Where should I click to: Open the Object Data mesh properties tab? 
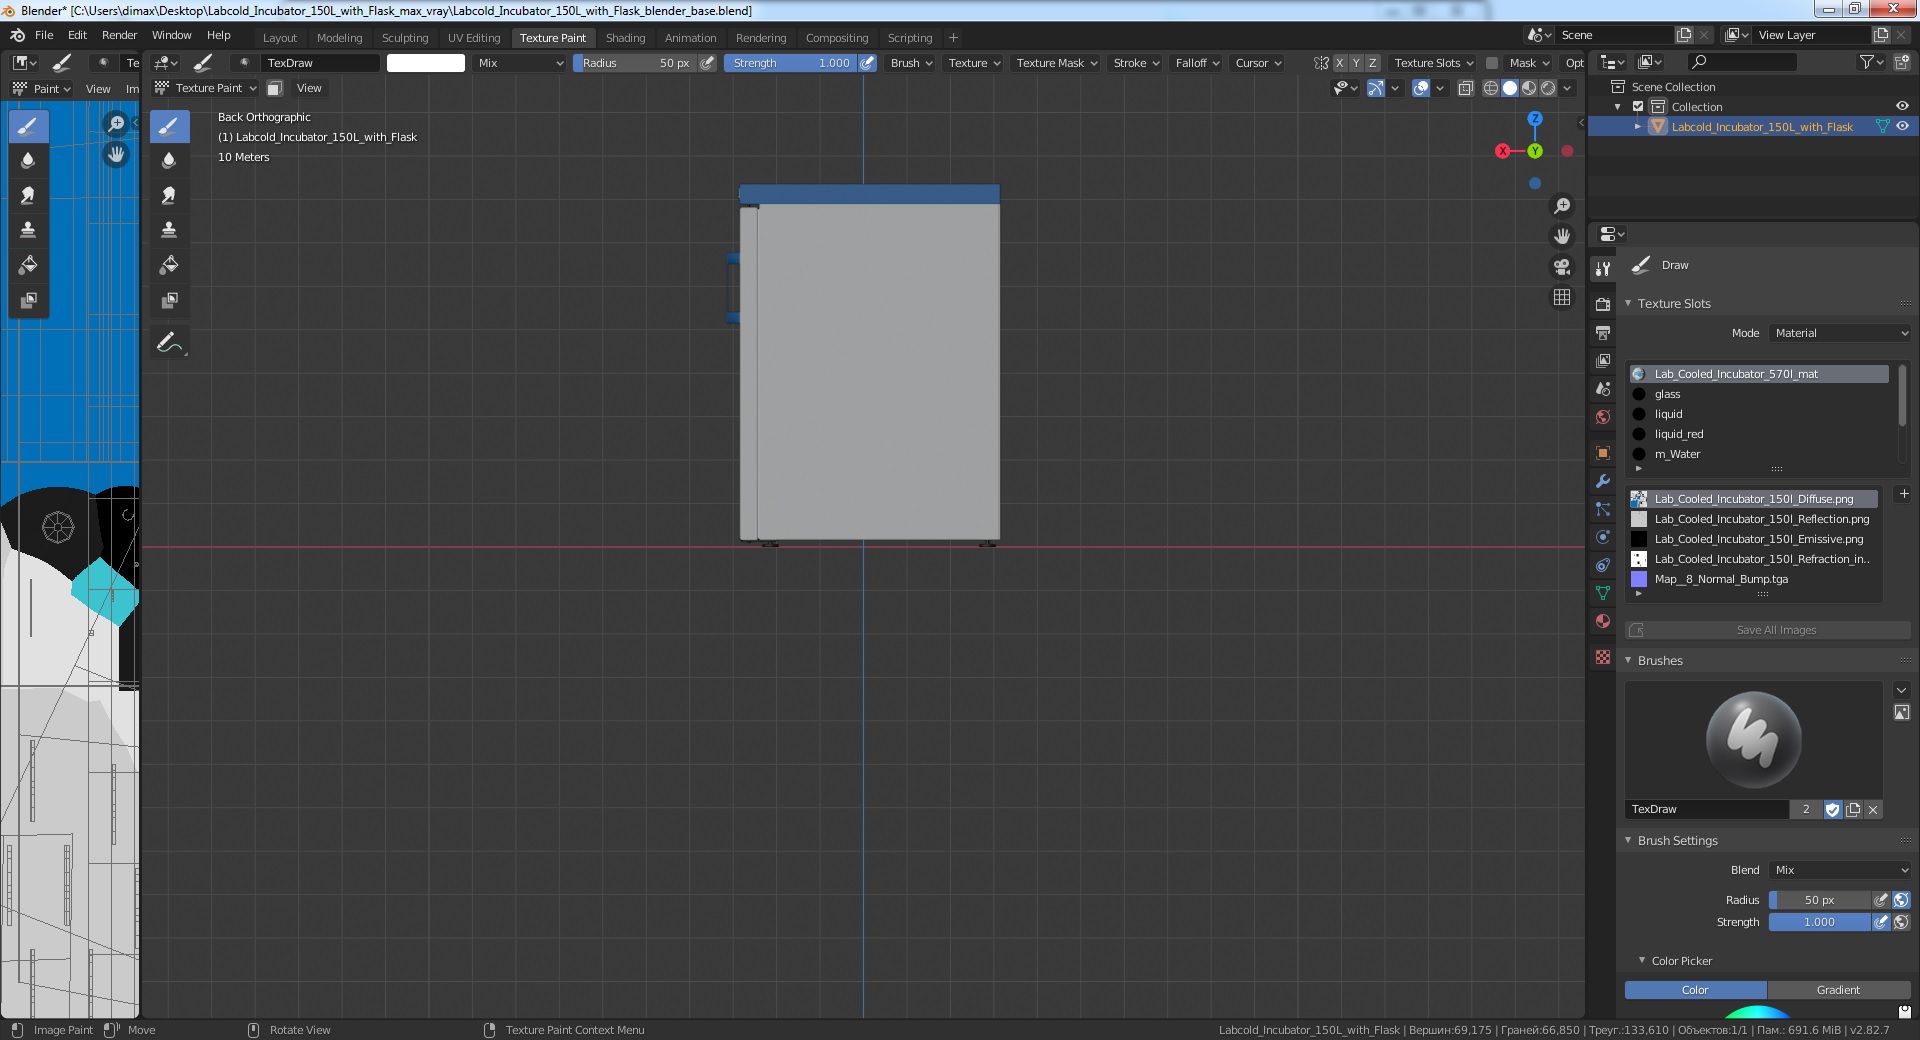coord(1603,593)
